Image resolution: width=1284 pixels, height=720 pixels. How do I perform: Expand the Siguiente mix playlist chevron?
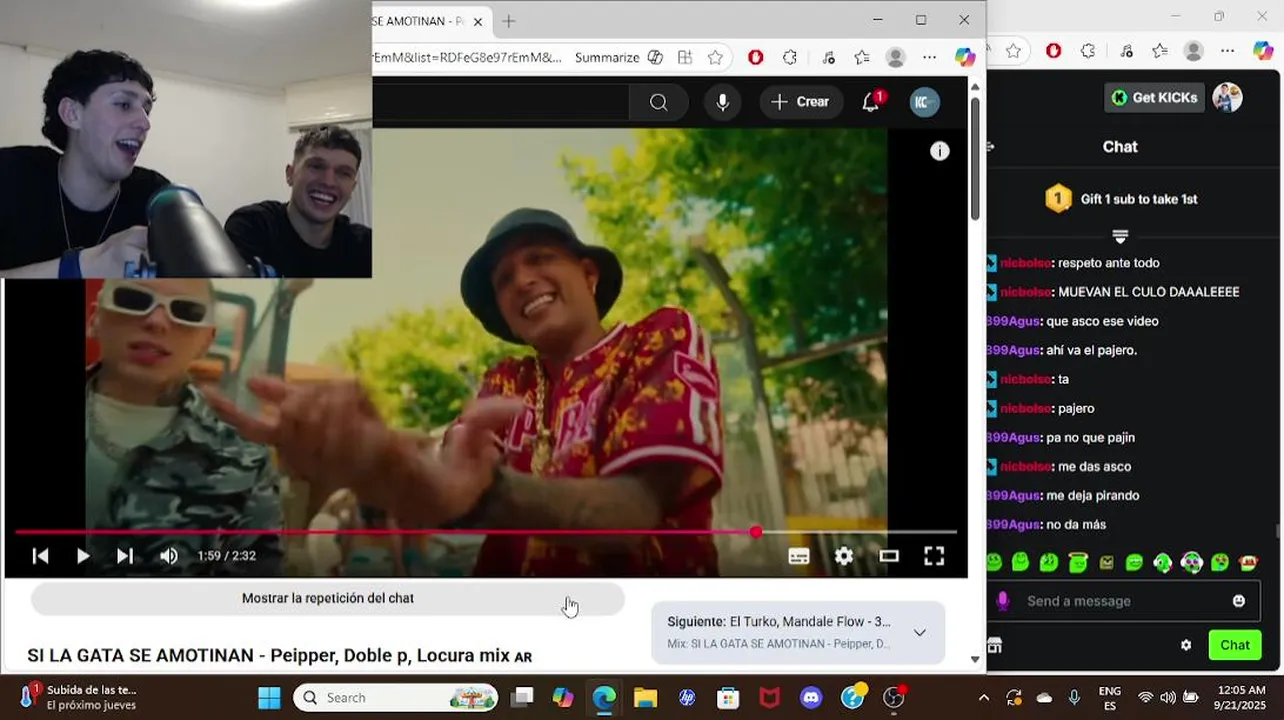coord(919,632)
